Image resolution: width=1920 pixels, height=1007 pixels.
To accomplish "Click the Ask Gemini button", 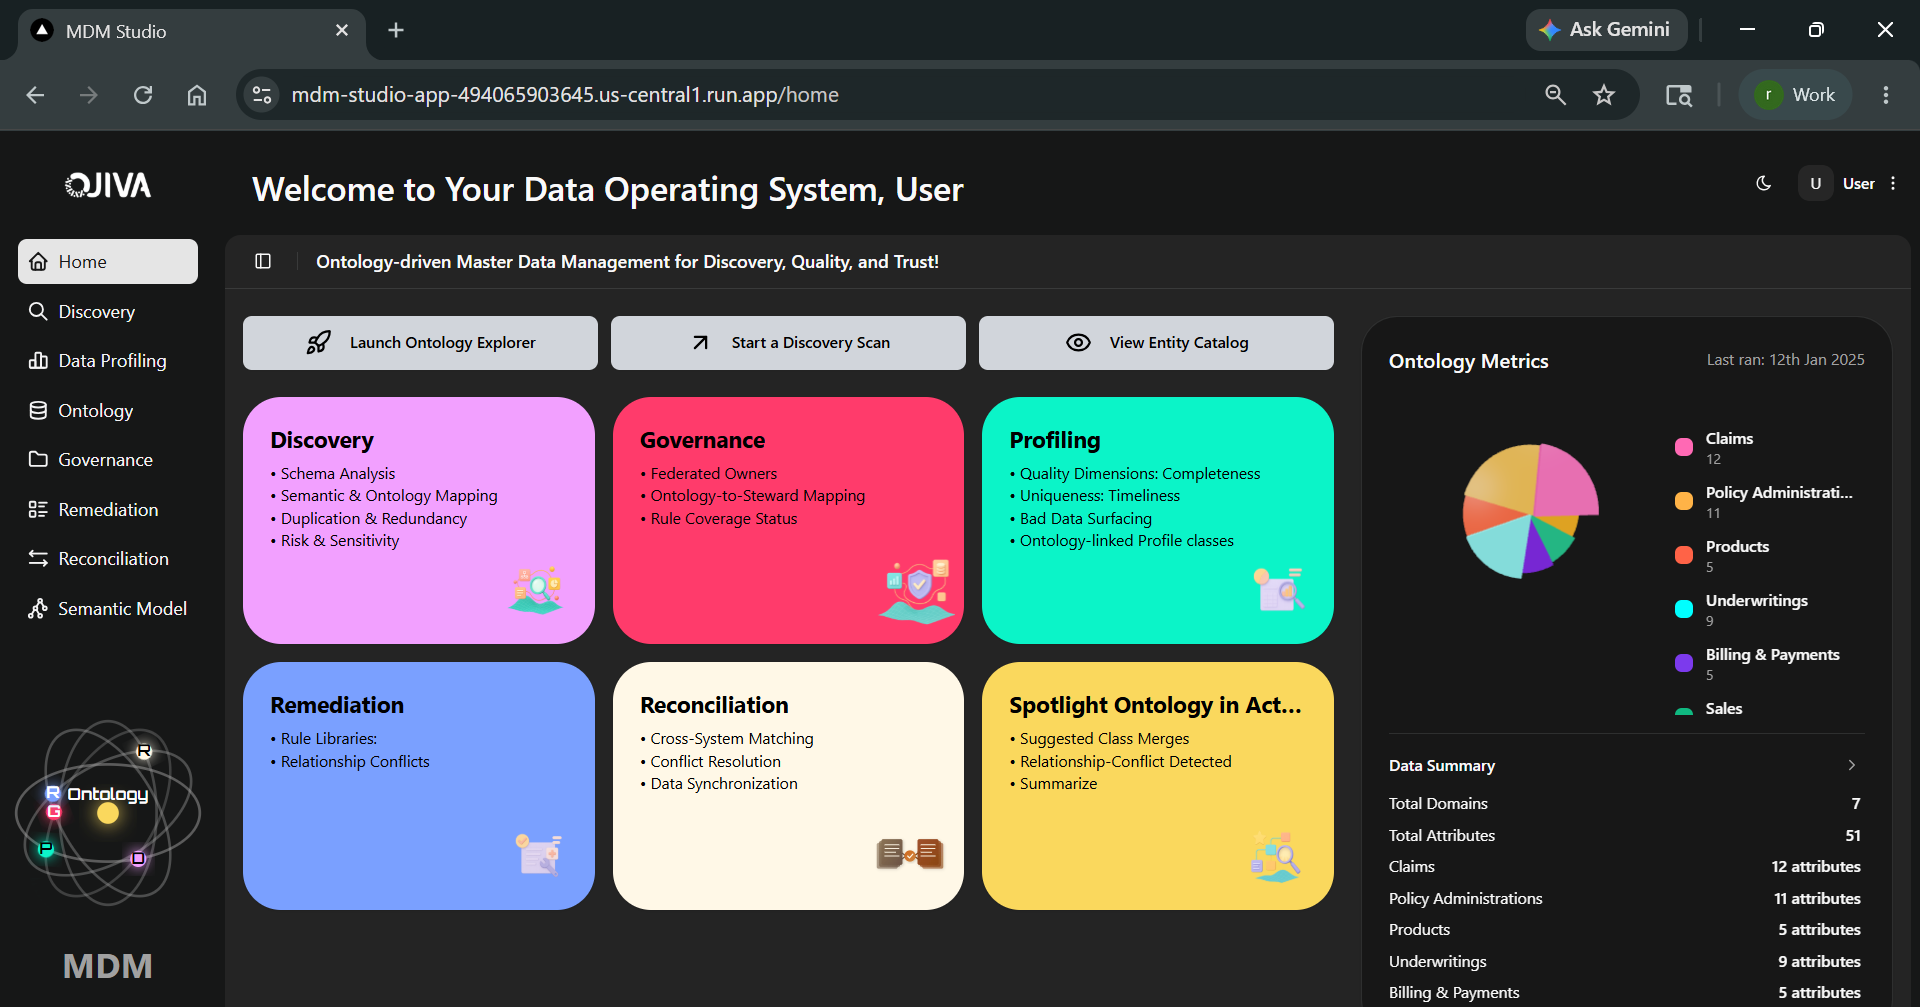I will (1606, 30).
